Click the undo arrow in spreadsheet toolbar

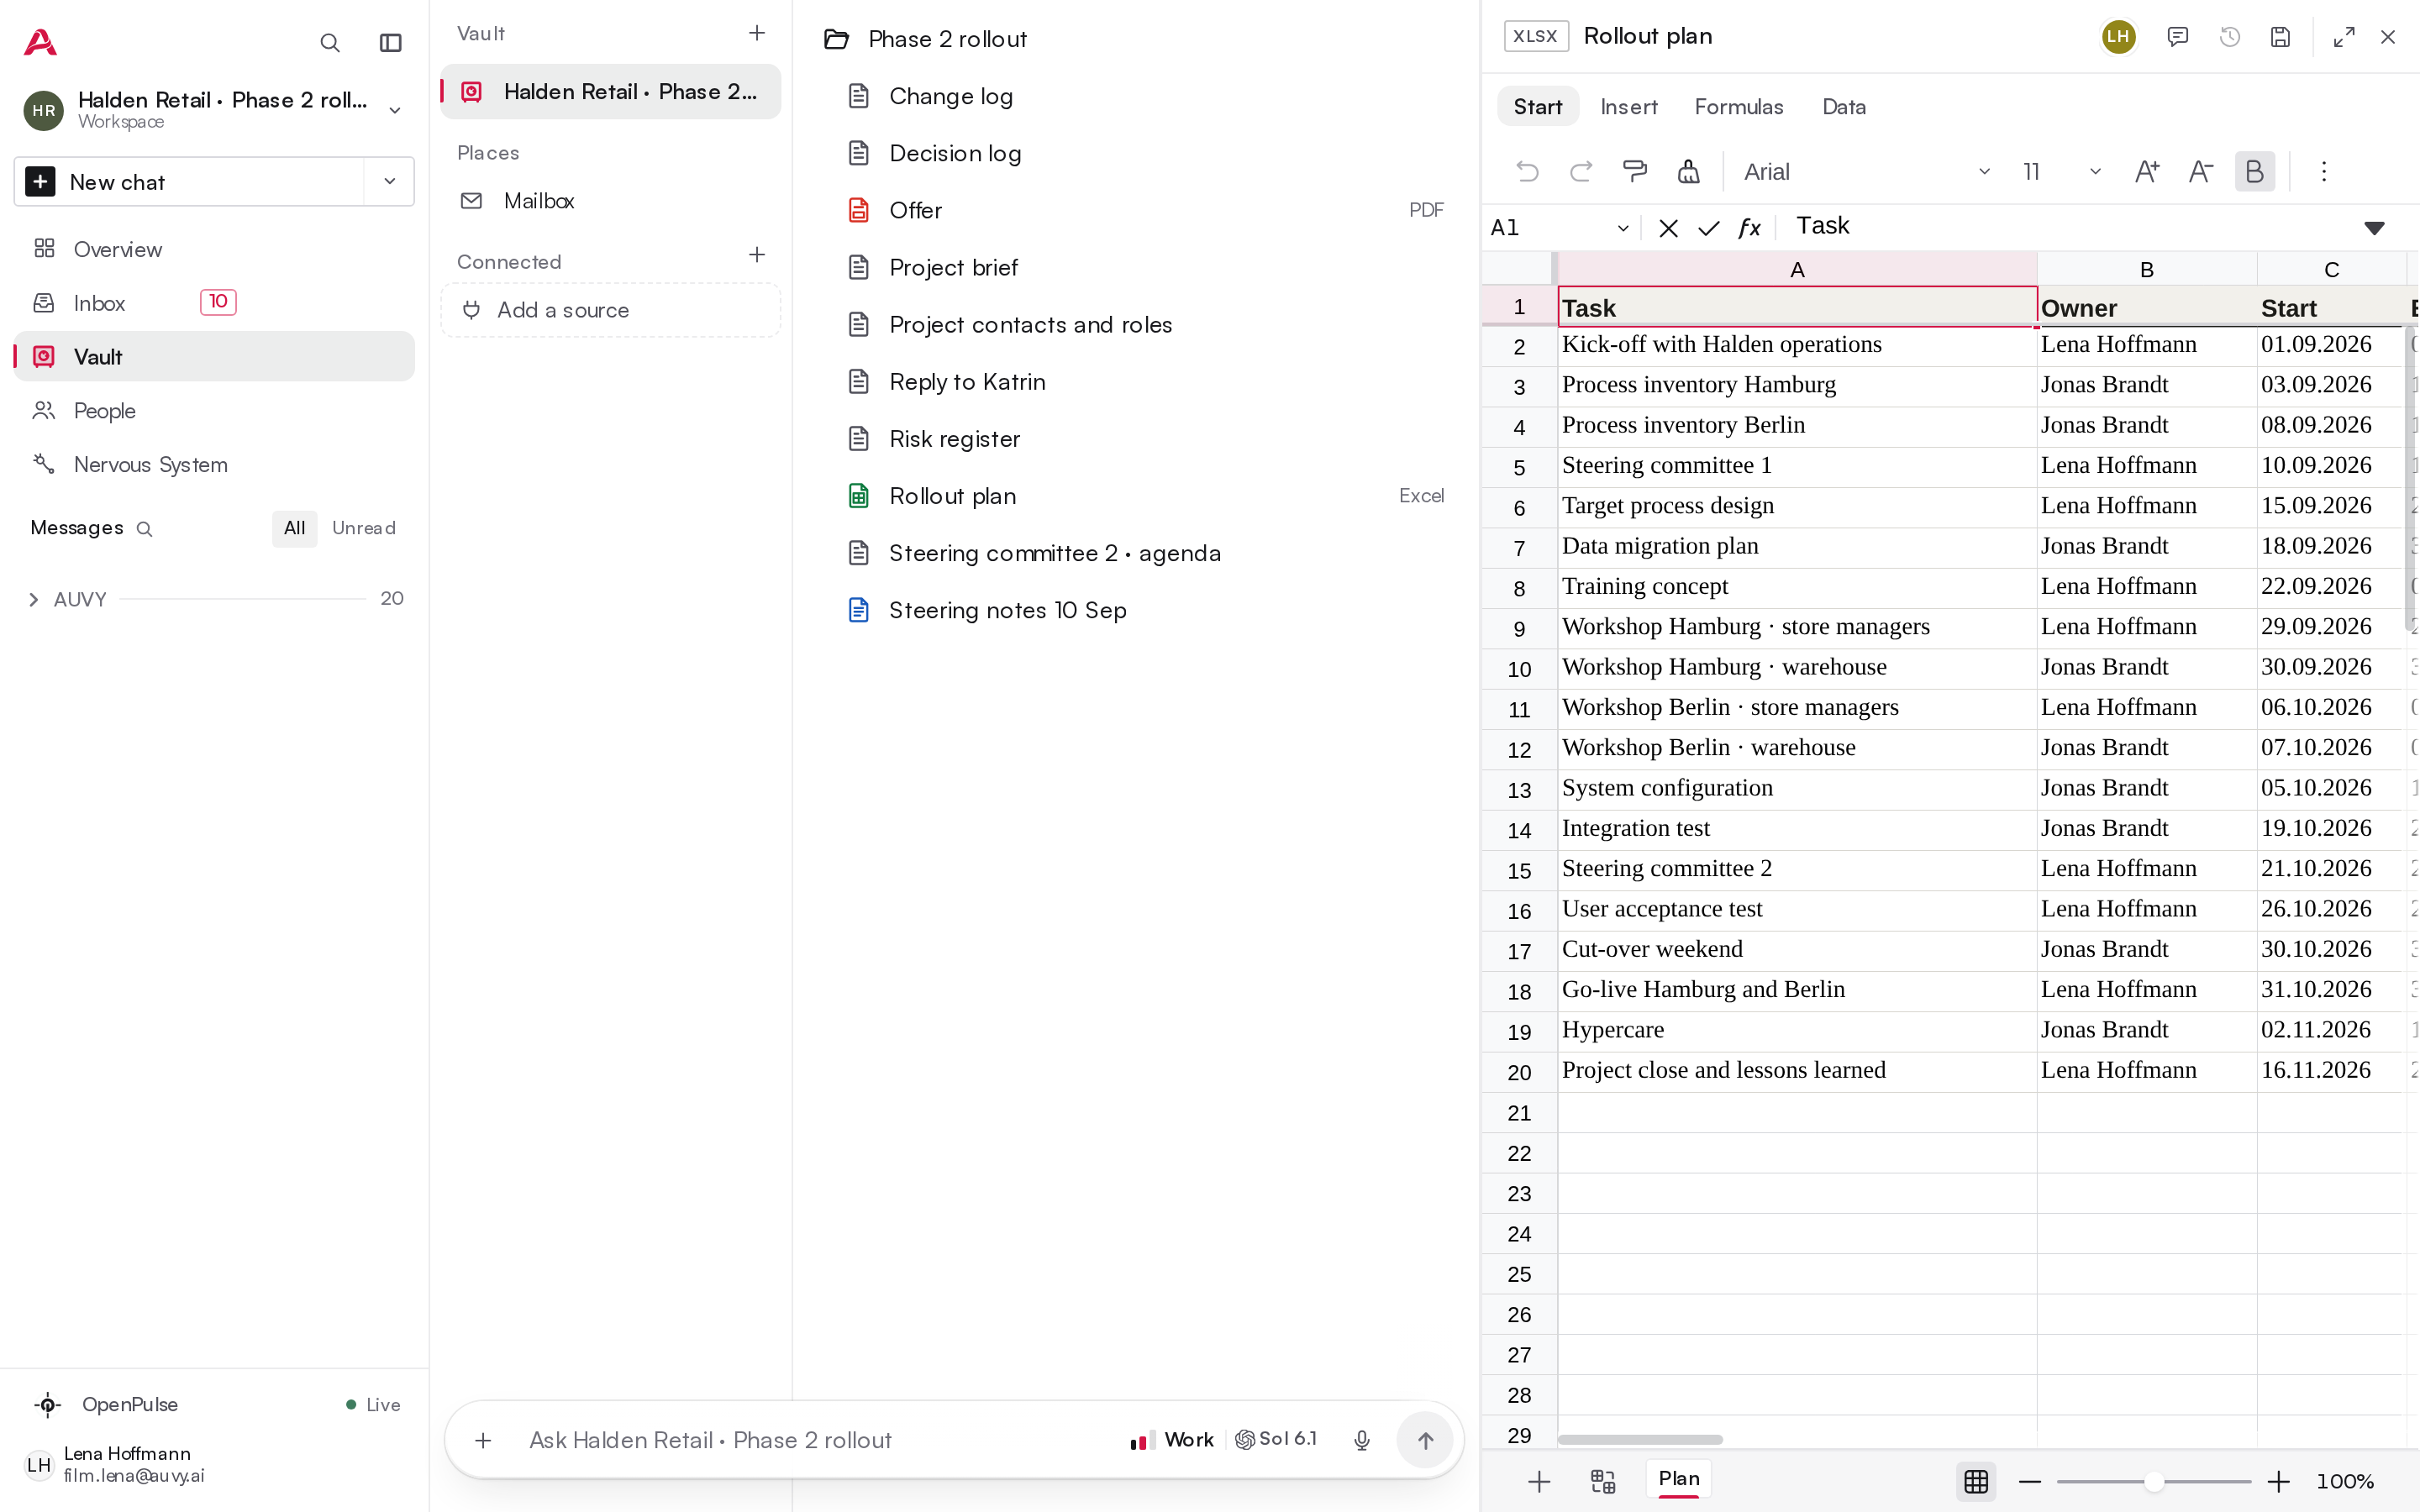pyautogui.click(x=1527, y=171)
